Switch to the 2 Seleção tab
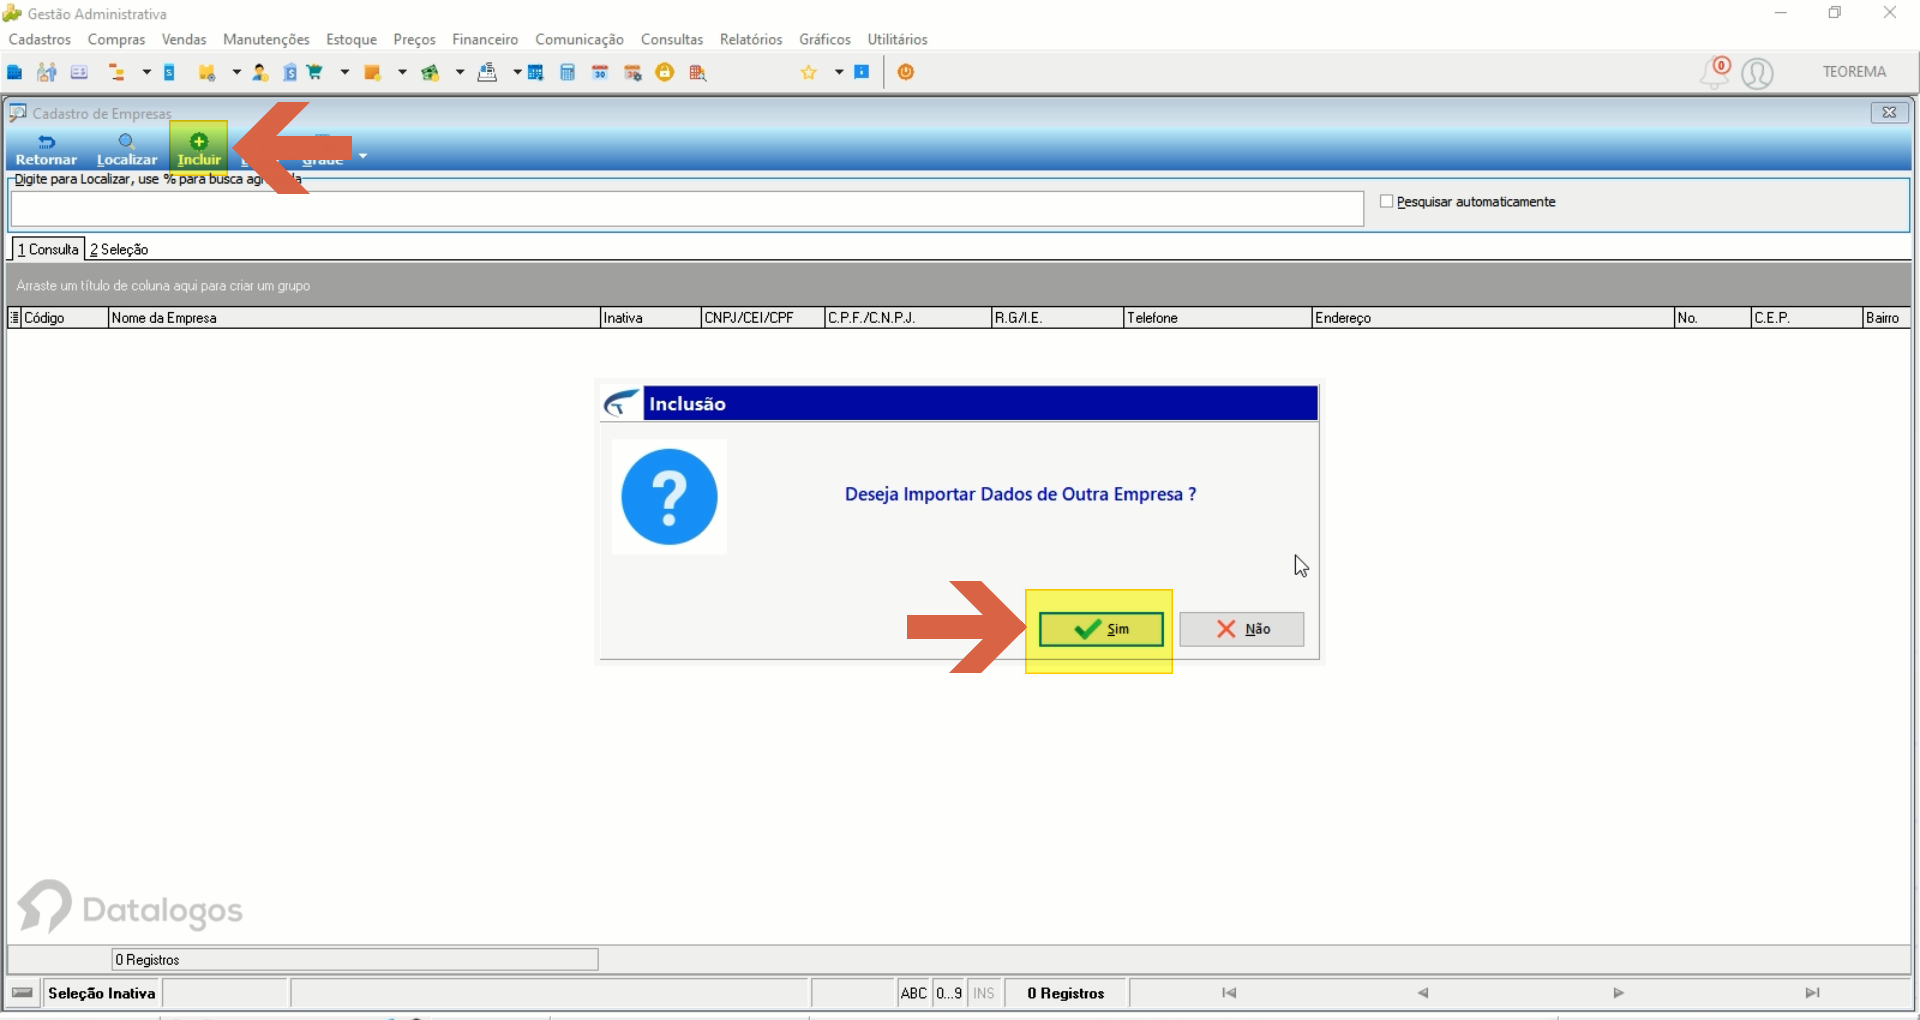Screen dimensions: 1920x1020 (x=119, y=249)
